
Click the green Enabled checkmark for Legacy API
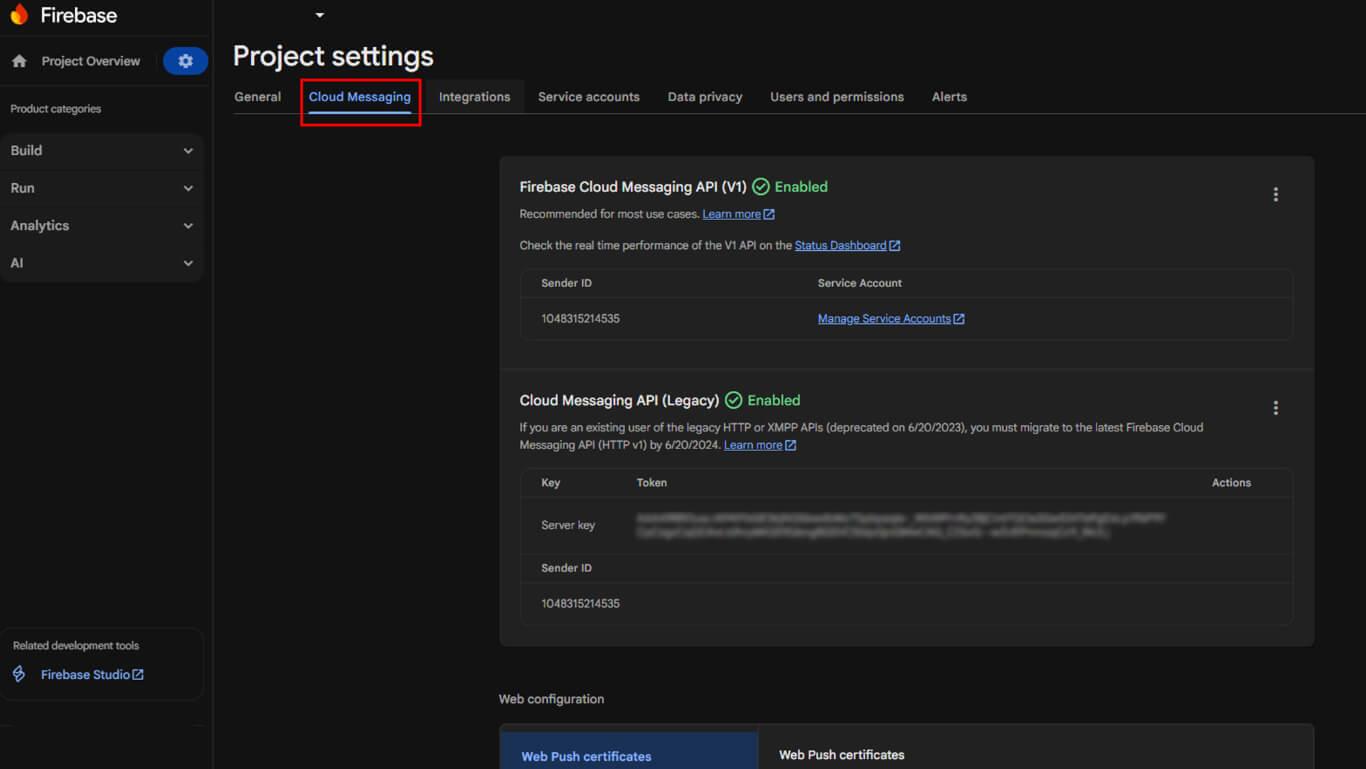734,401
